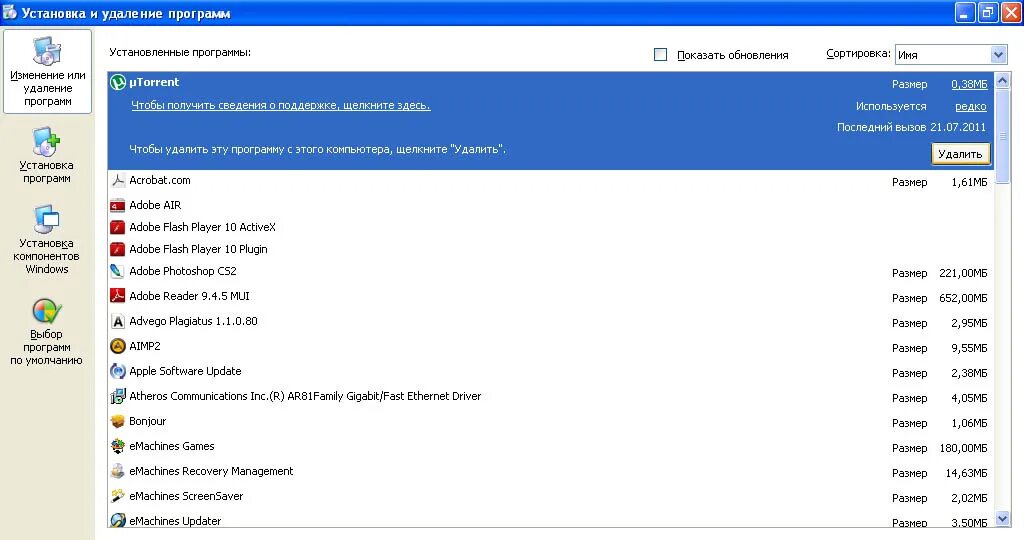This screenshot has height=540, width=1024.
Task: Select the 'Adobe AIR' entry
Action: 551,205
